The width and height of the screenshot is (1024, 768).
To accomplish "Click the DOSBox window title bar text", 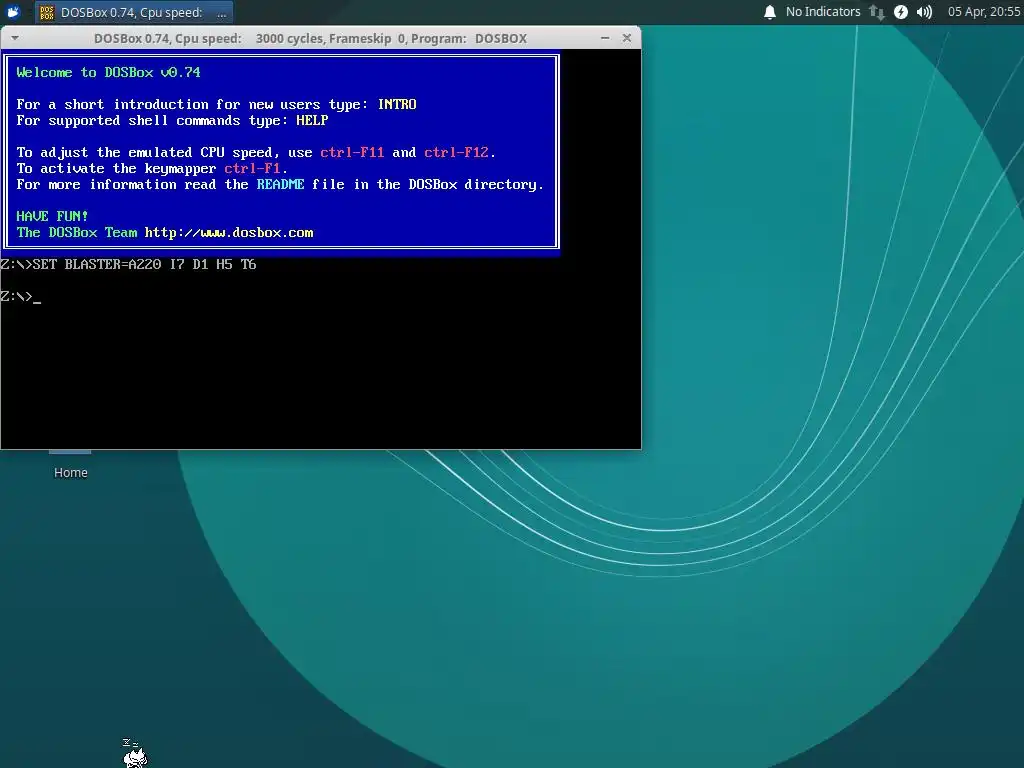I will [x=310, y=39].
